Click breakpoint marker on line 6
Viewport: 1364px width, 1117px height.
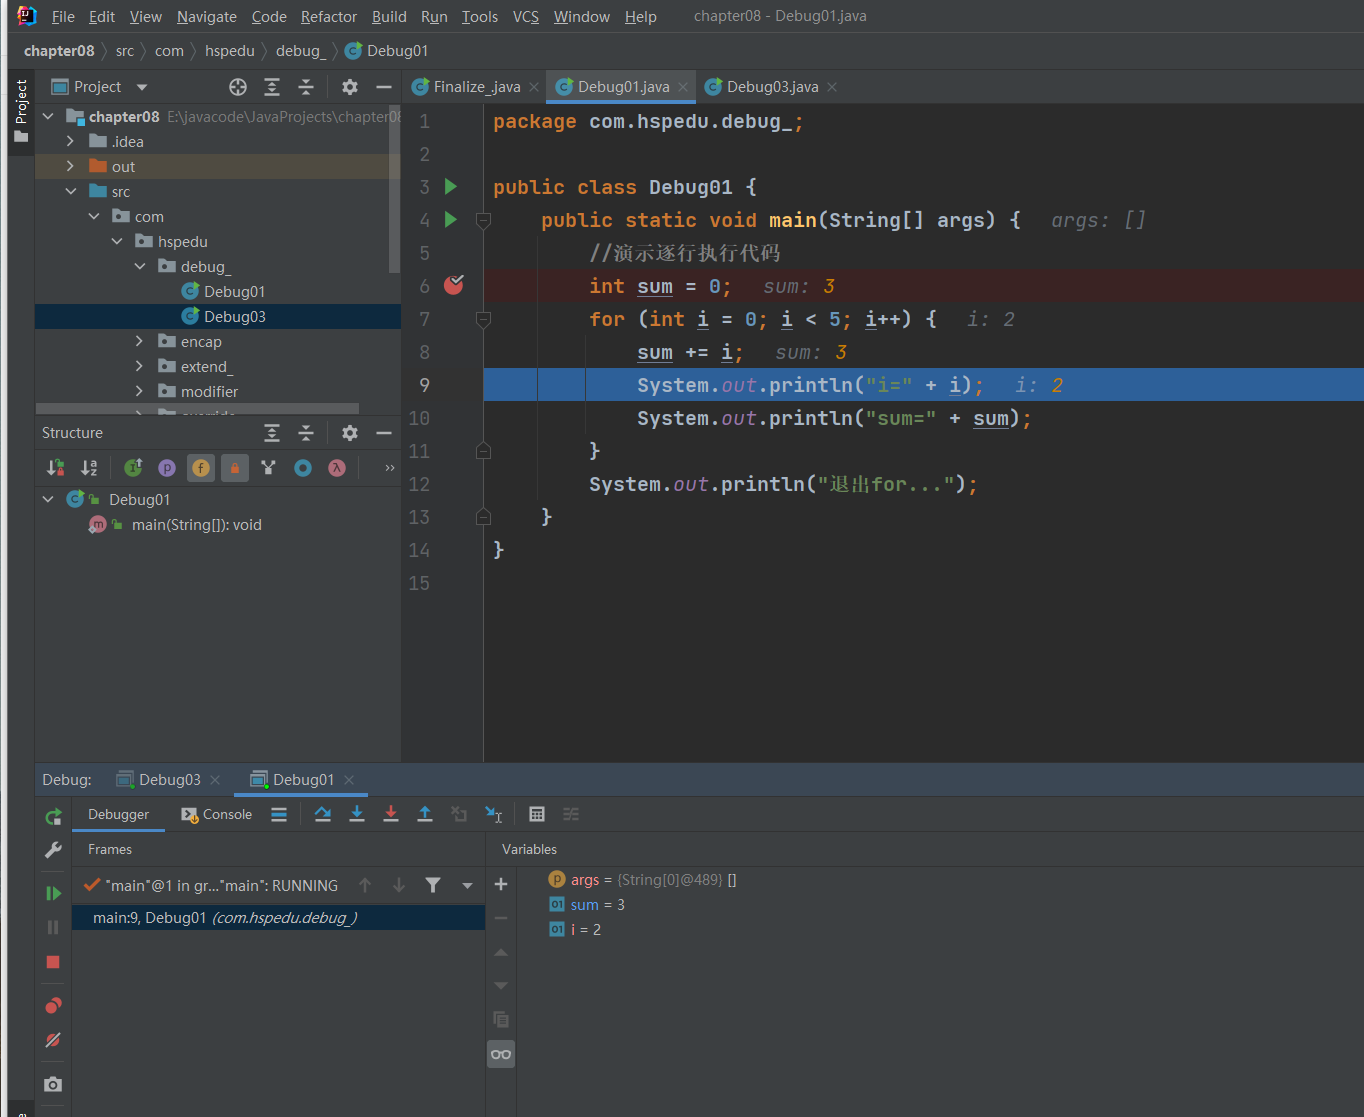[x=453, y=285]
